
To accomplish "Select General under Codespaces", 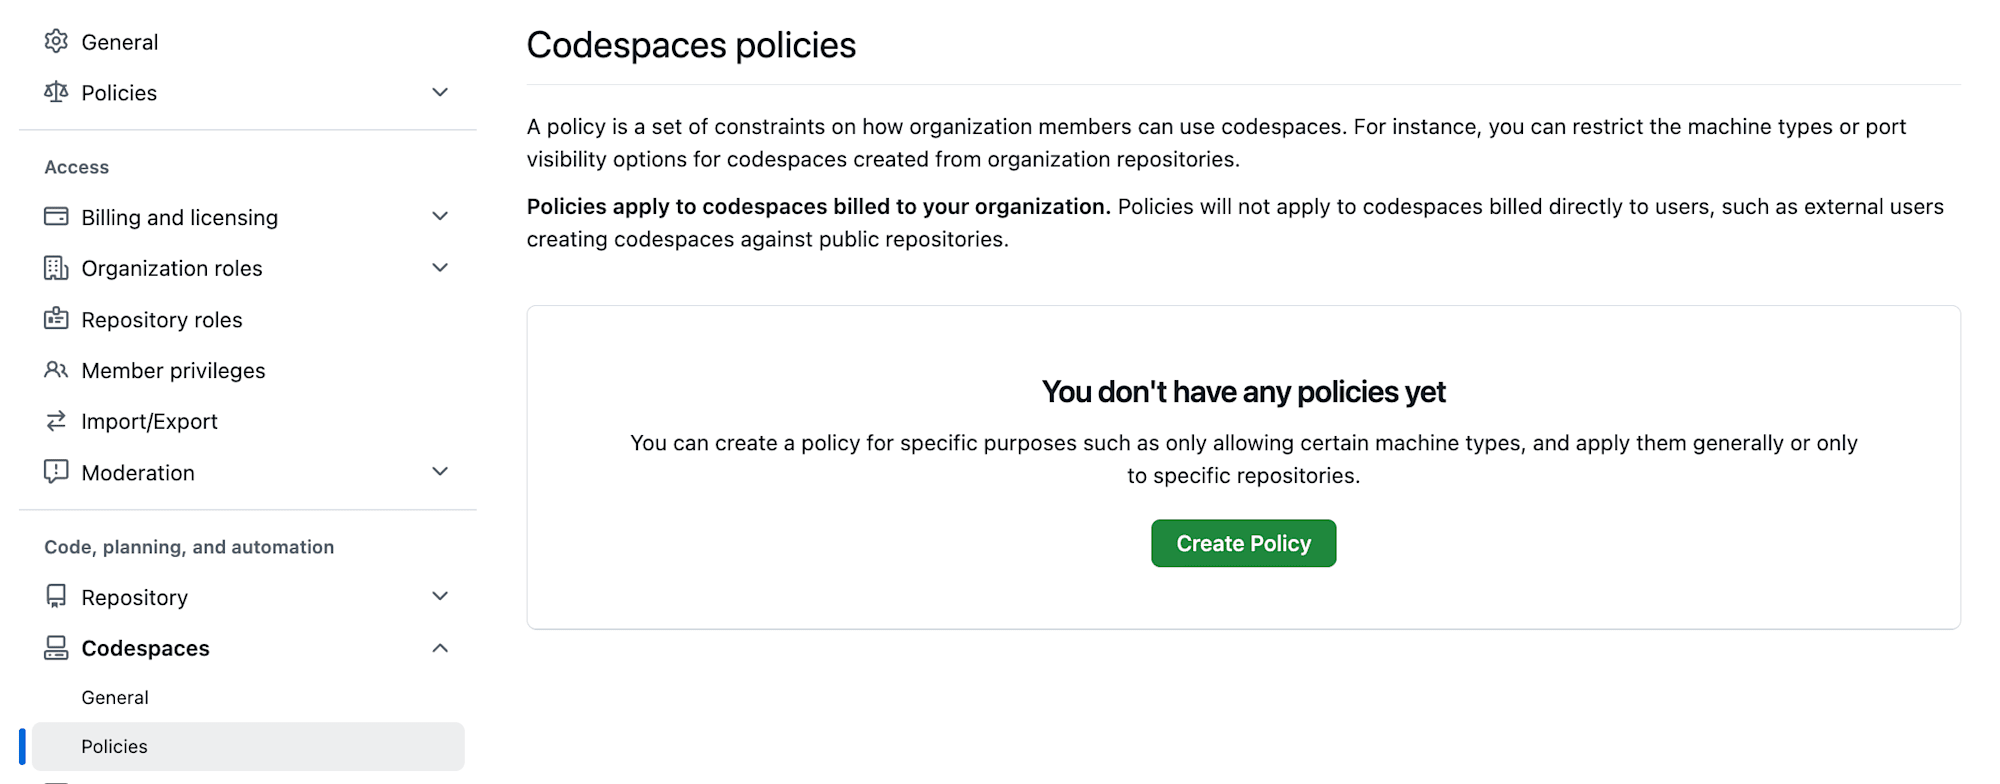I will pos(248,697).
